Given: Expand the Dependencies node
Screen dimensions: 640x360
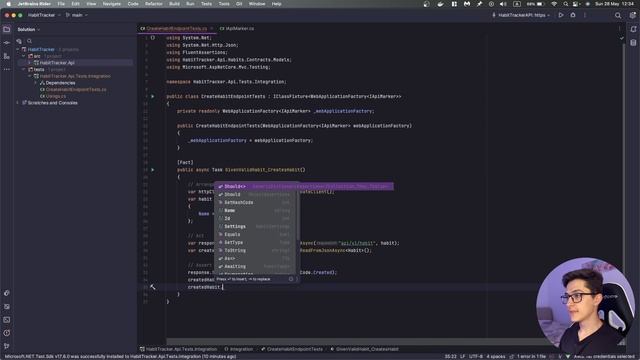Looking at the screenshot, I should coord(36,83).
